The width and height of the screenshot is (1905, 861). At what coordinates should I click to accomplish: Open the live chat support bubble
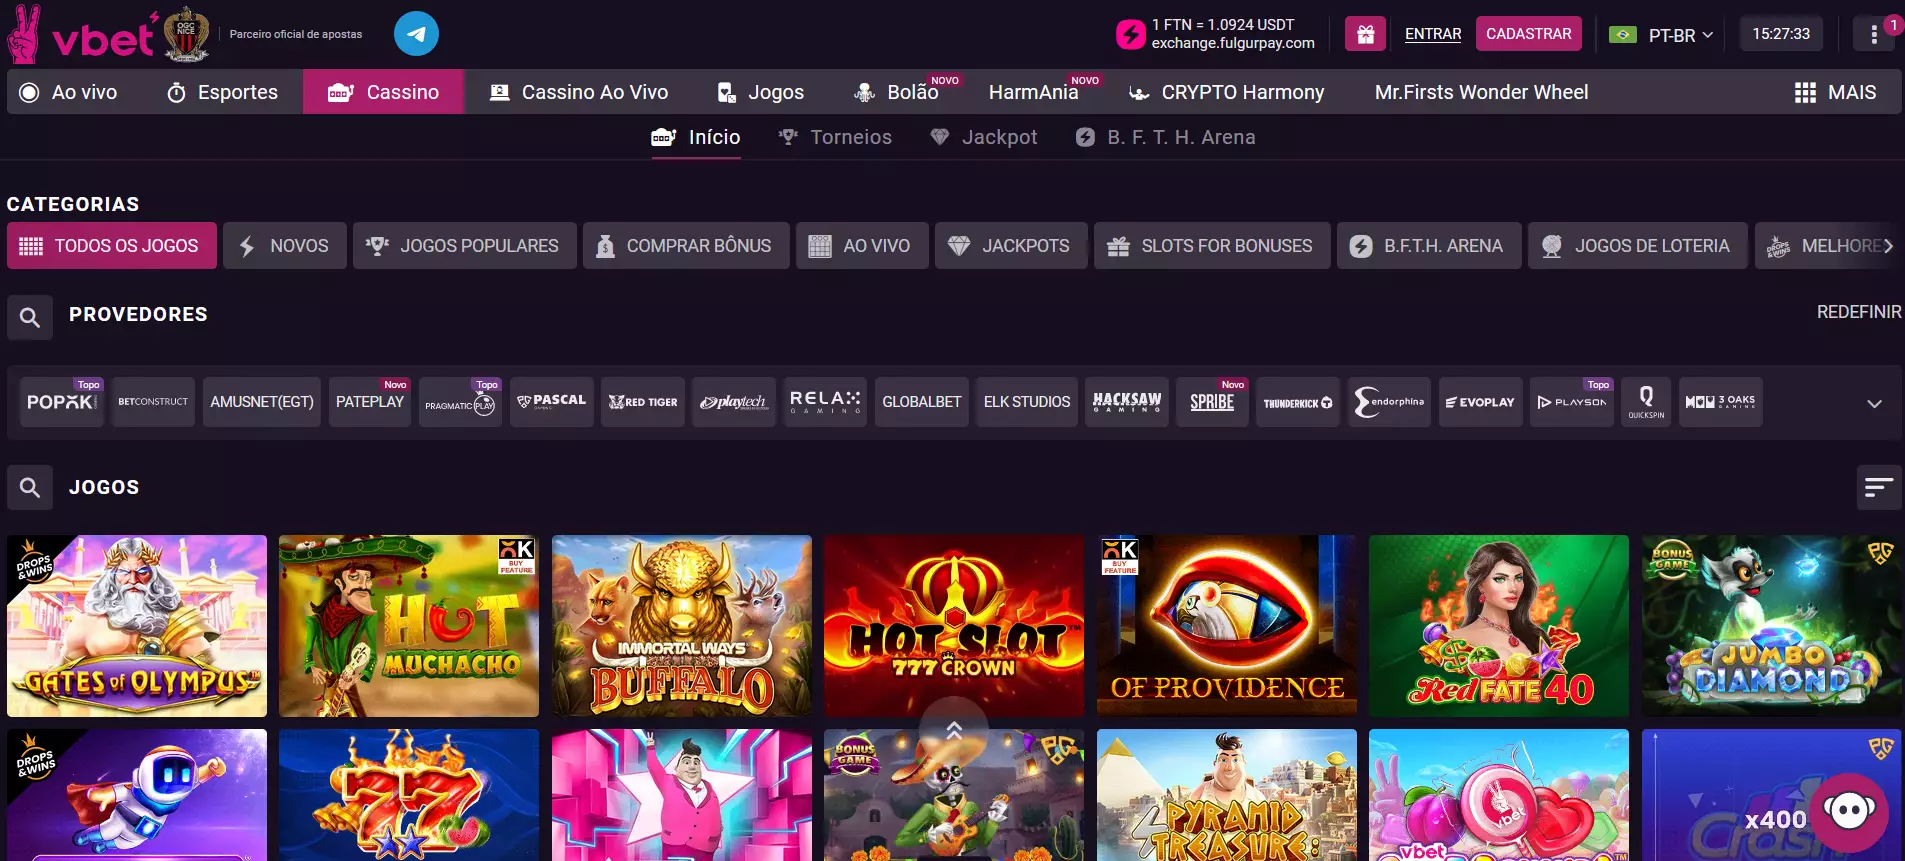pos(1848,811)
